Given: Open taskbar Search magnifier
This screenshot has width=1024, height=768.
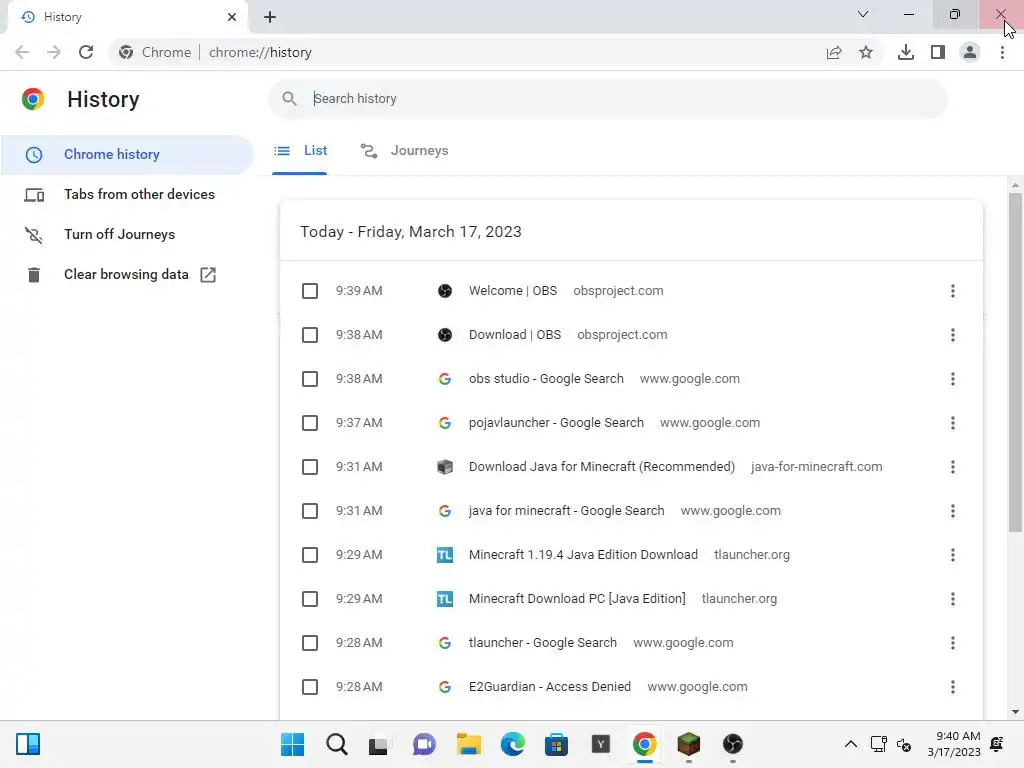Looking at the screenshot, I should [336, 744].
